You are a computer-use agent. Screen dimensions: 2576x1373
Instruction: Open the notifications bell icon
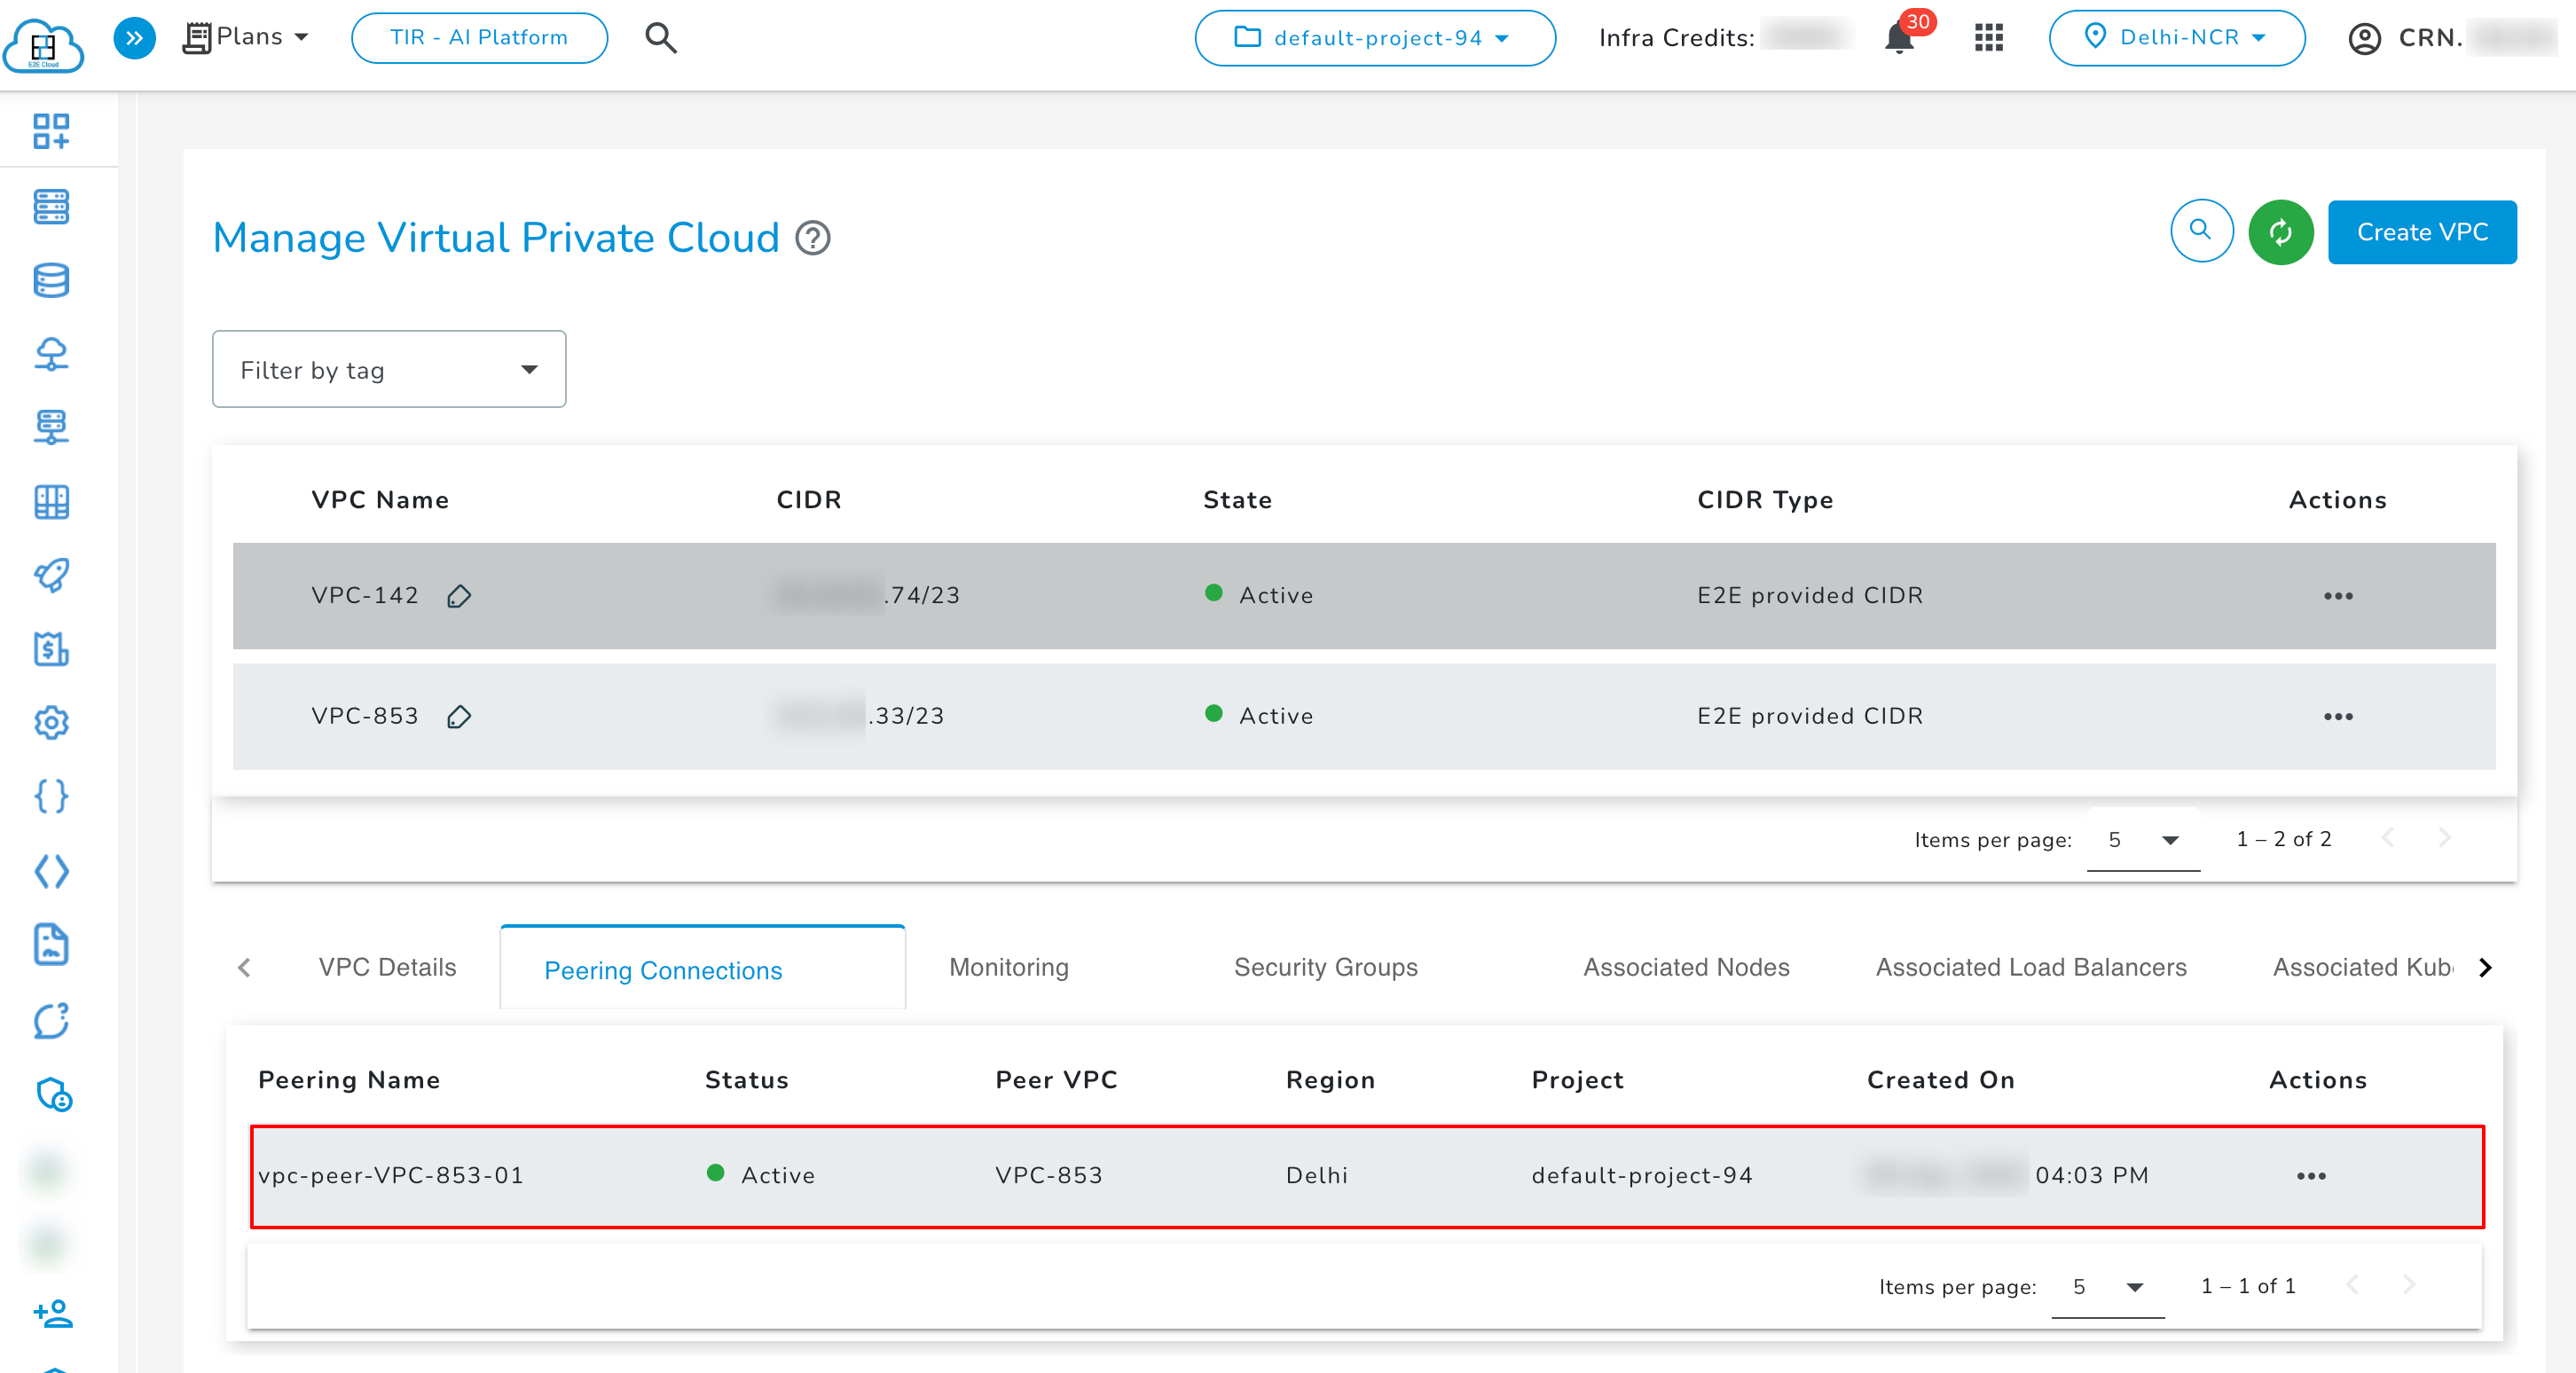pos(1899,39)
